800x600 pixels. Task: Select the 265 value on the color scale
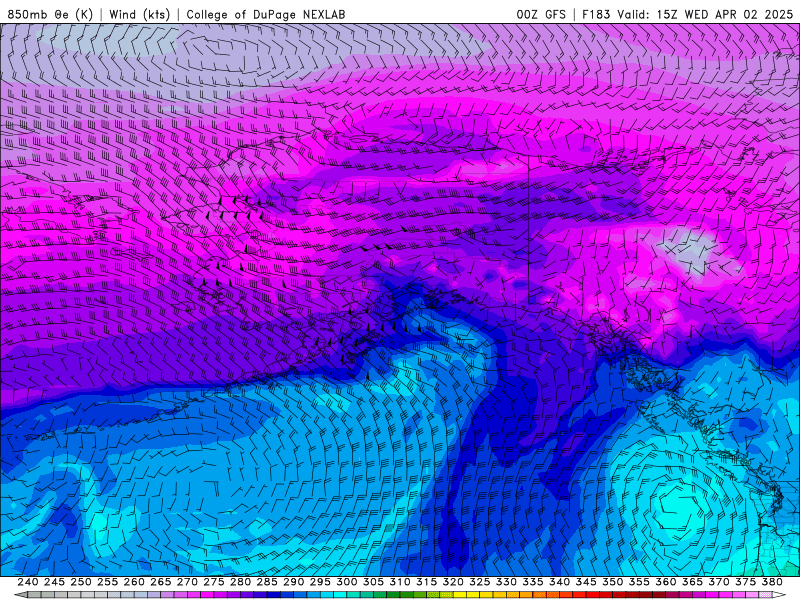coord(161,582)
